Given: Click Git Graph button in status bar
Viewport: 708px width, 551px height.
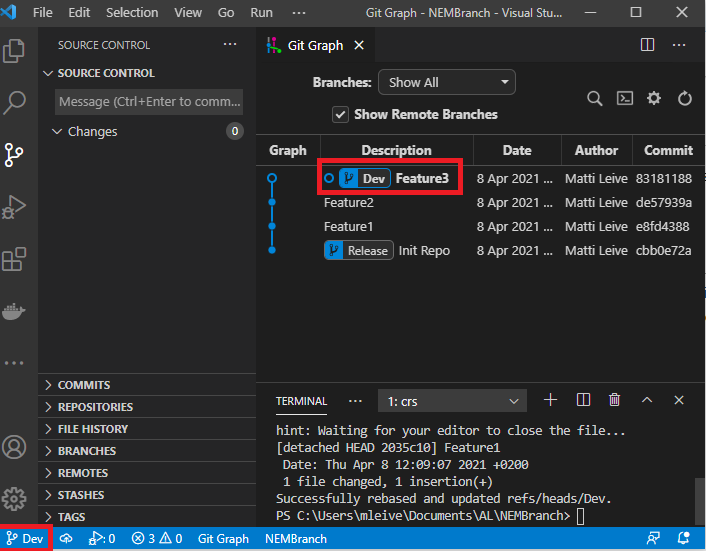Looking at the screenshot, I should pyautogui.click(x=223, y=539).
